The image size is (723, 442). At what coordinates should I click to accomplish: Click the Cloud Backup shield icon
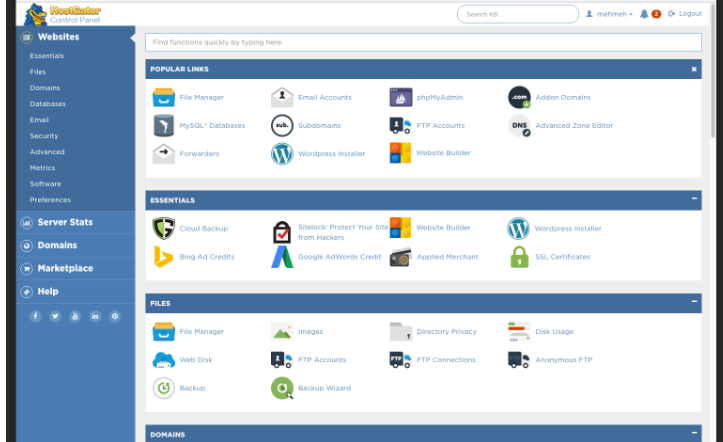(163, 228)
